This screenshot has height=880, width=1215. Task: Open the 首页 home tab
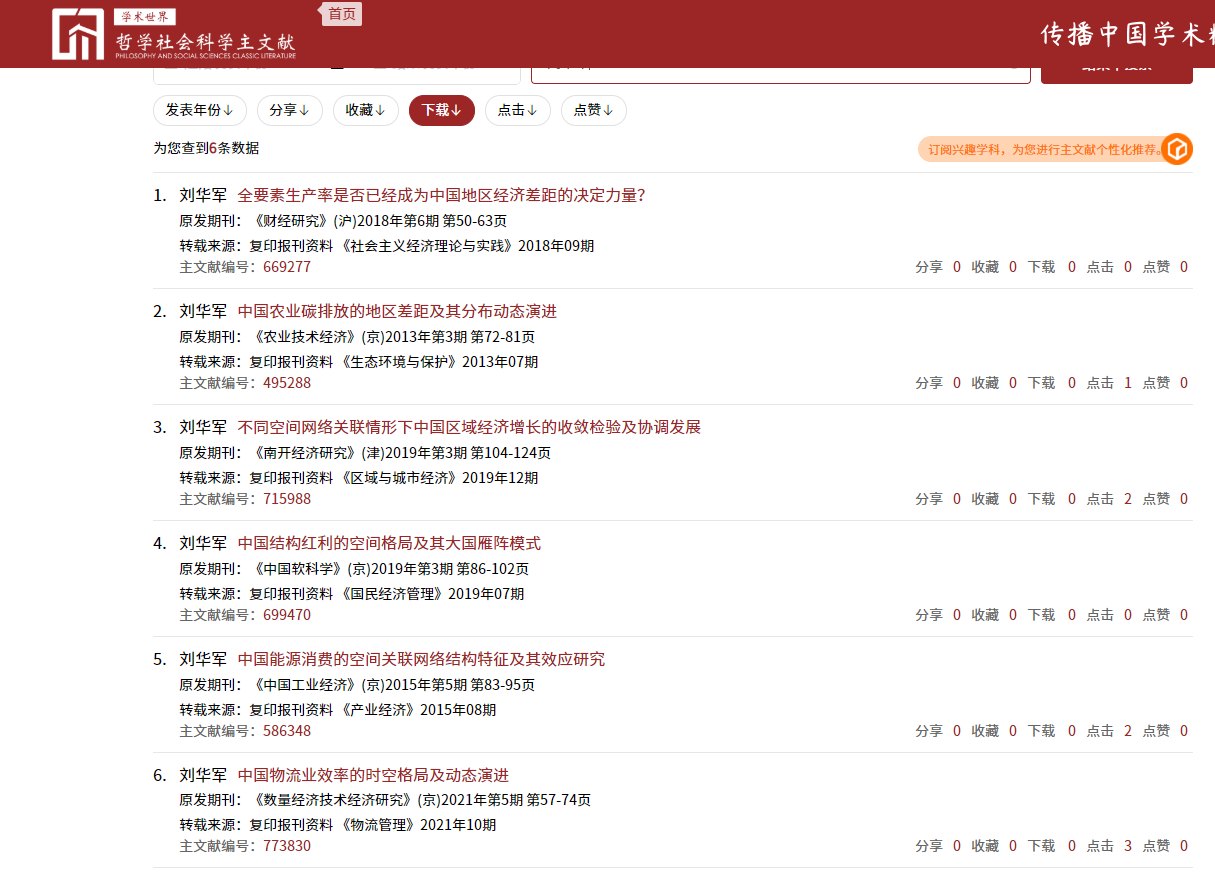tap(342, 14)
